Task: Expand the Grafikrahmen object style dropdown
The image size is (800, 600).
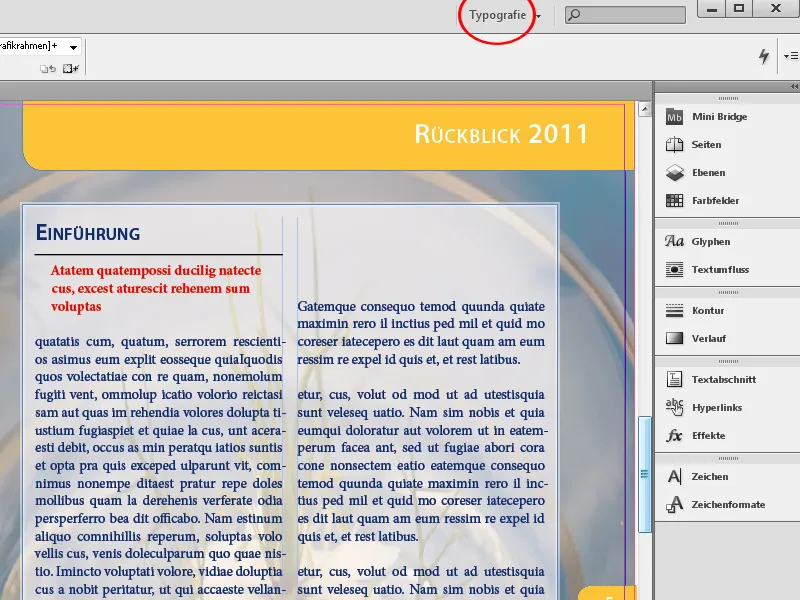Action: click(73, 47)
